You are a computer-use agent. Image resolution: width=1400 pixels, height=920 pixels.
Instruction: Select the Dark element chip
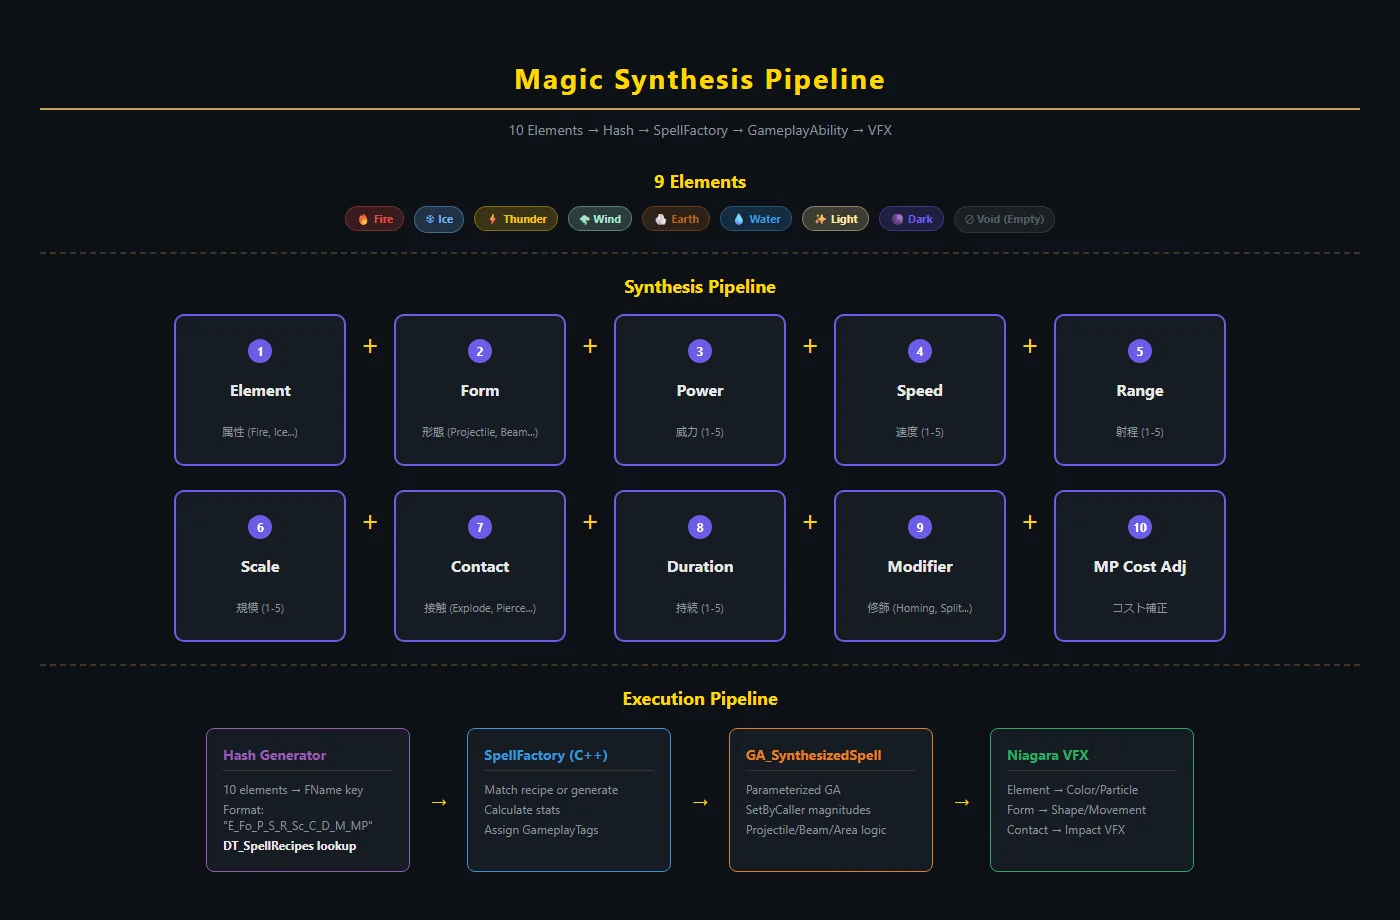pos(911,219)
